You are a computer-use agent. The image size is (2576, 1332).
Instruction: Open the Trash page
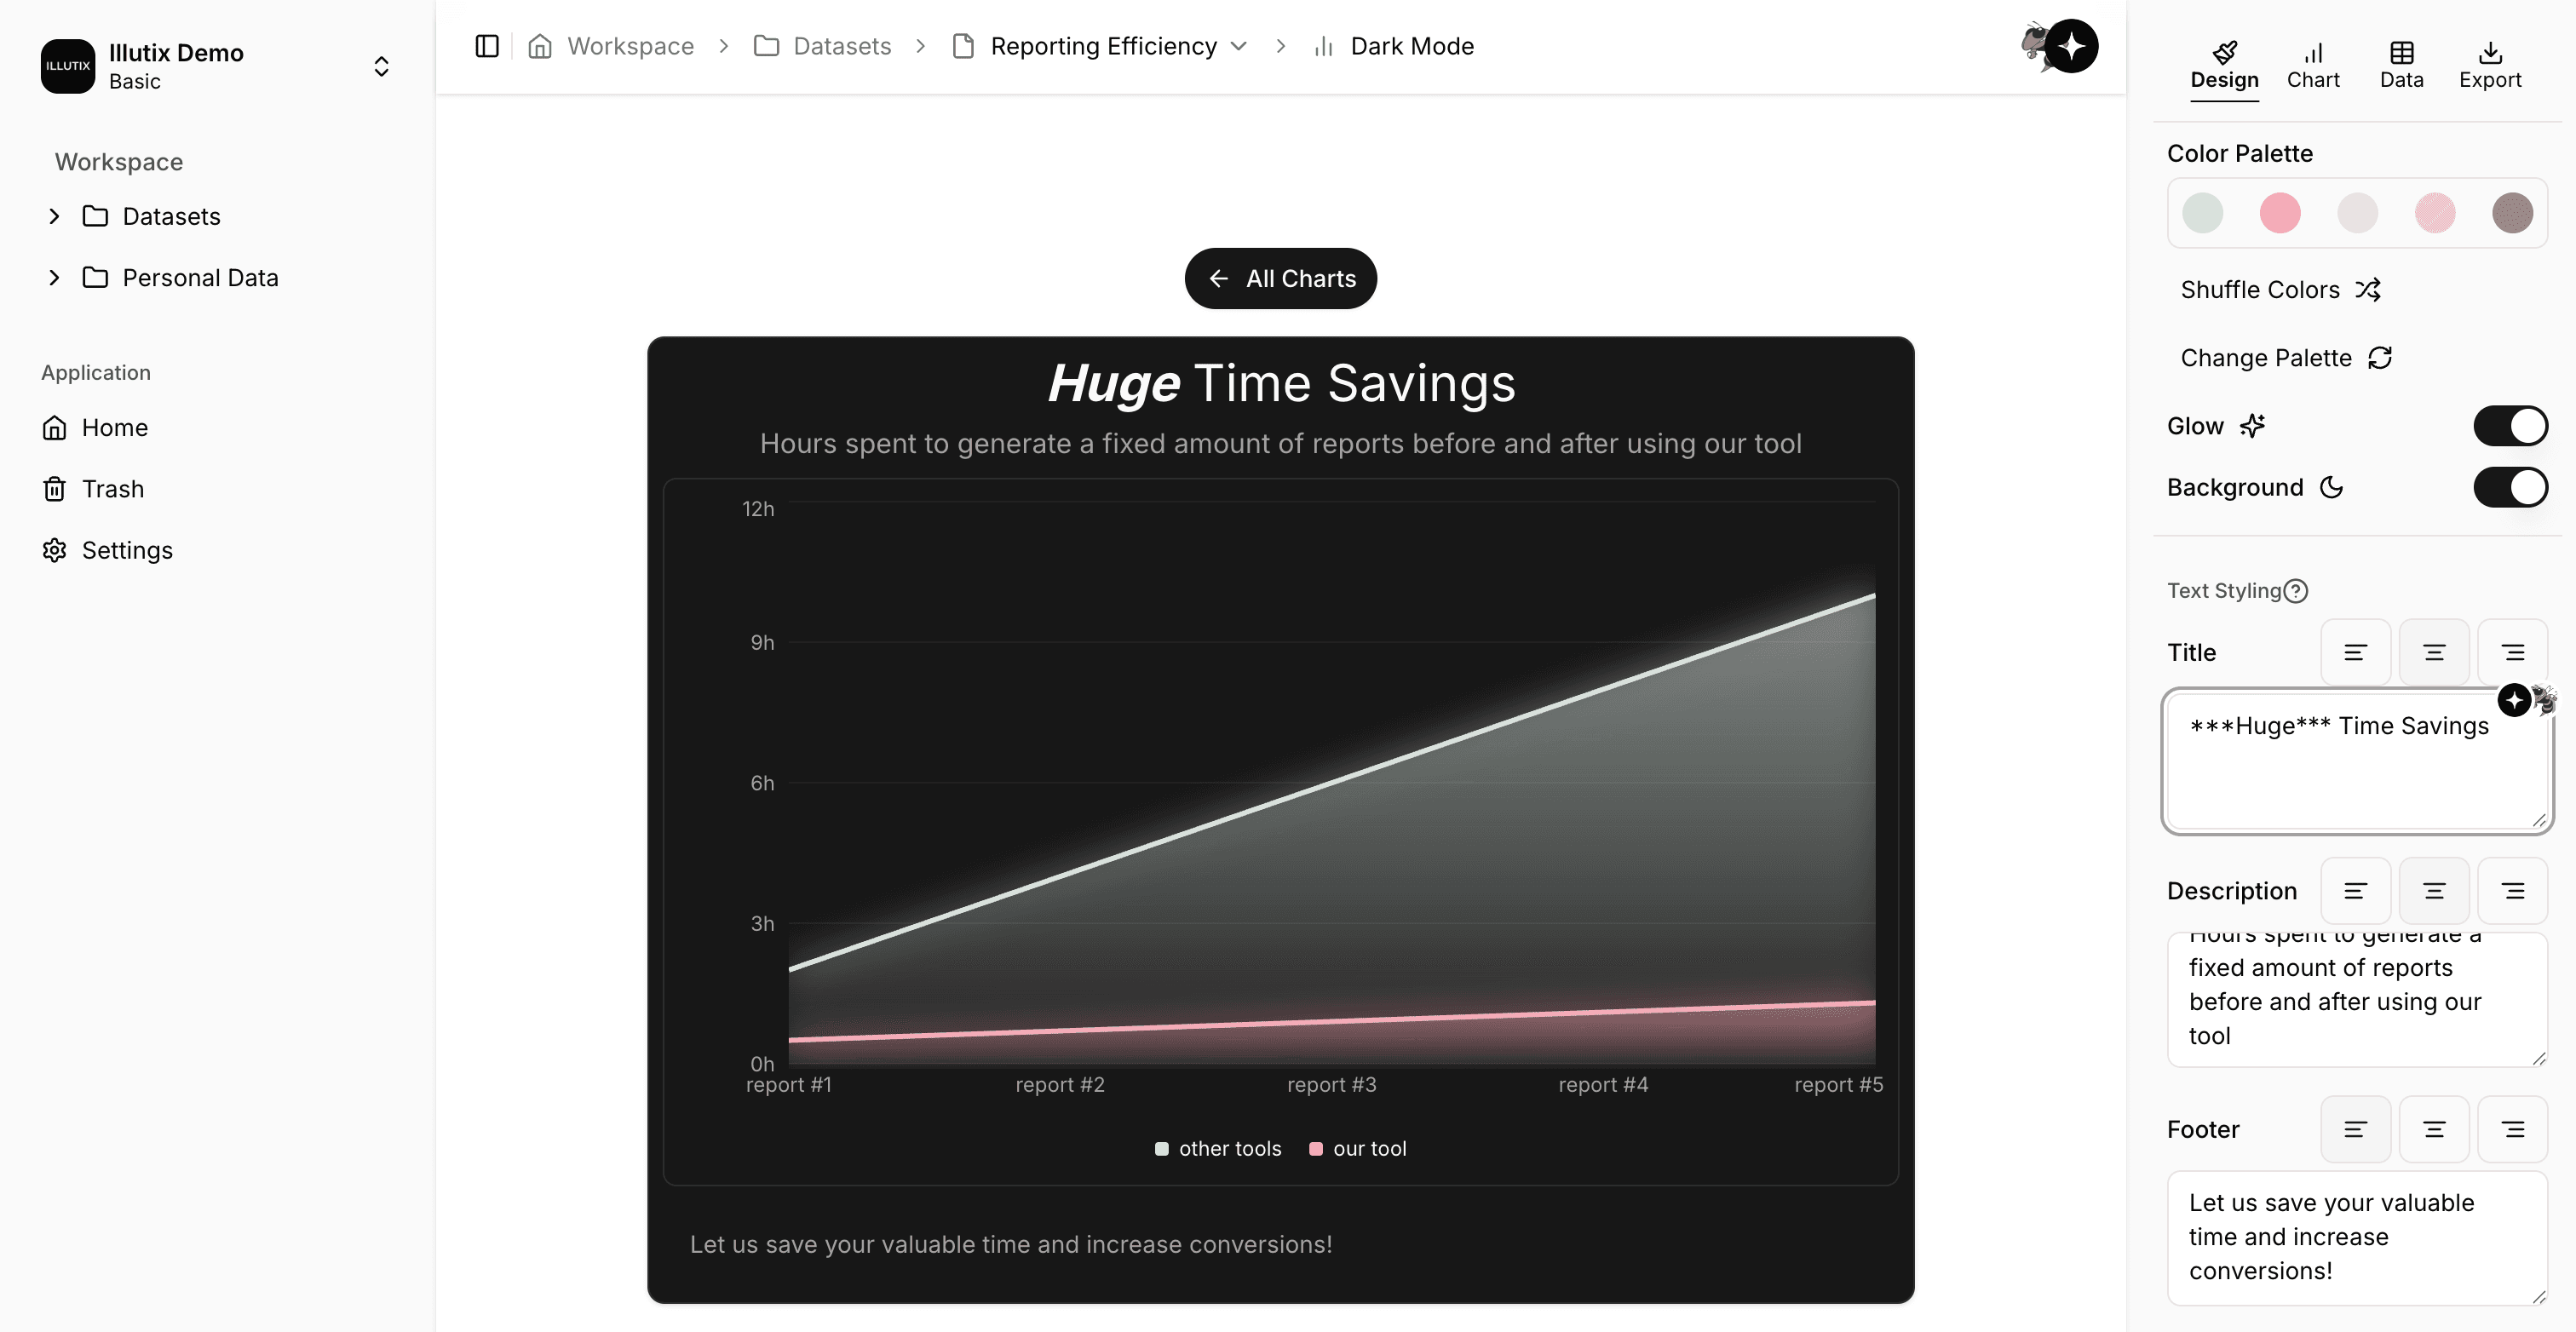[112, 489]
